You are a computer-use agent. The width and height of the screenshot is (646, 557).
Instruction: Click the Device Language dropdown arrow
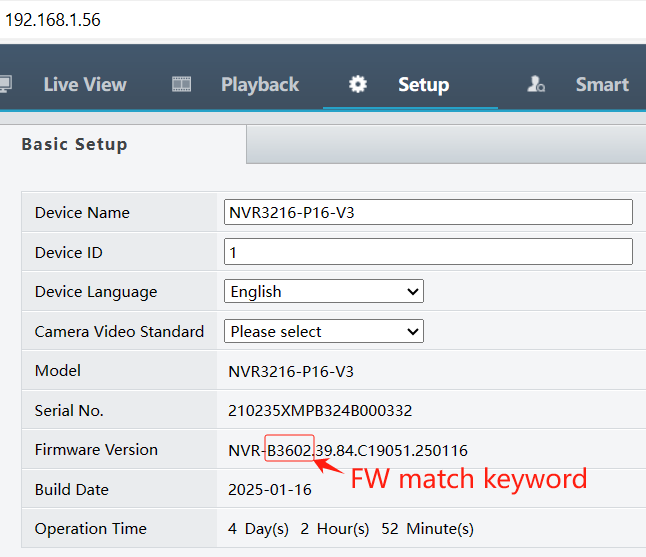point(413,292)
